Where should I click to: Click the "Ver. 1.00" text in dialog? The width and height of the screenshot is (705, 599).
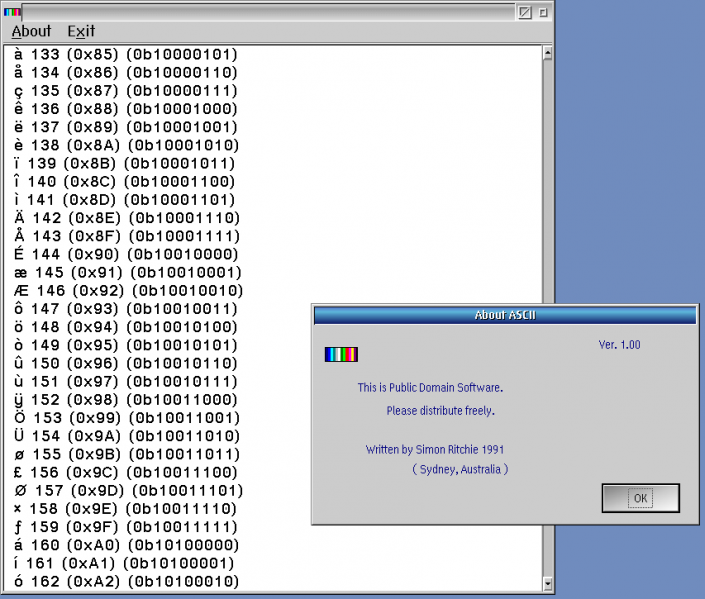point(619,345)
